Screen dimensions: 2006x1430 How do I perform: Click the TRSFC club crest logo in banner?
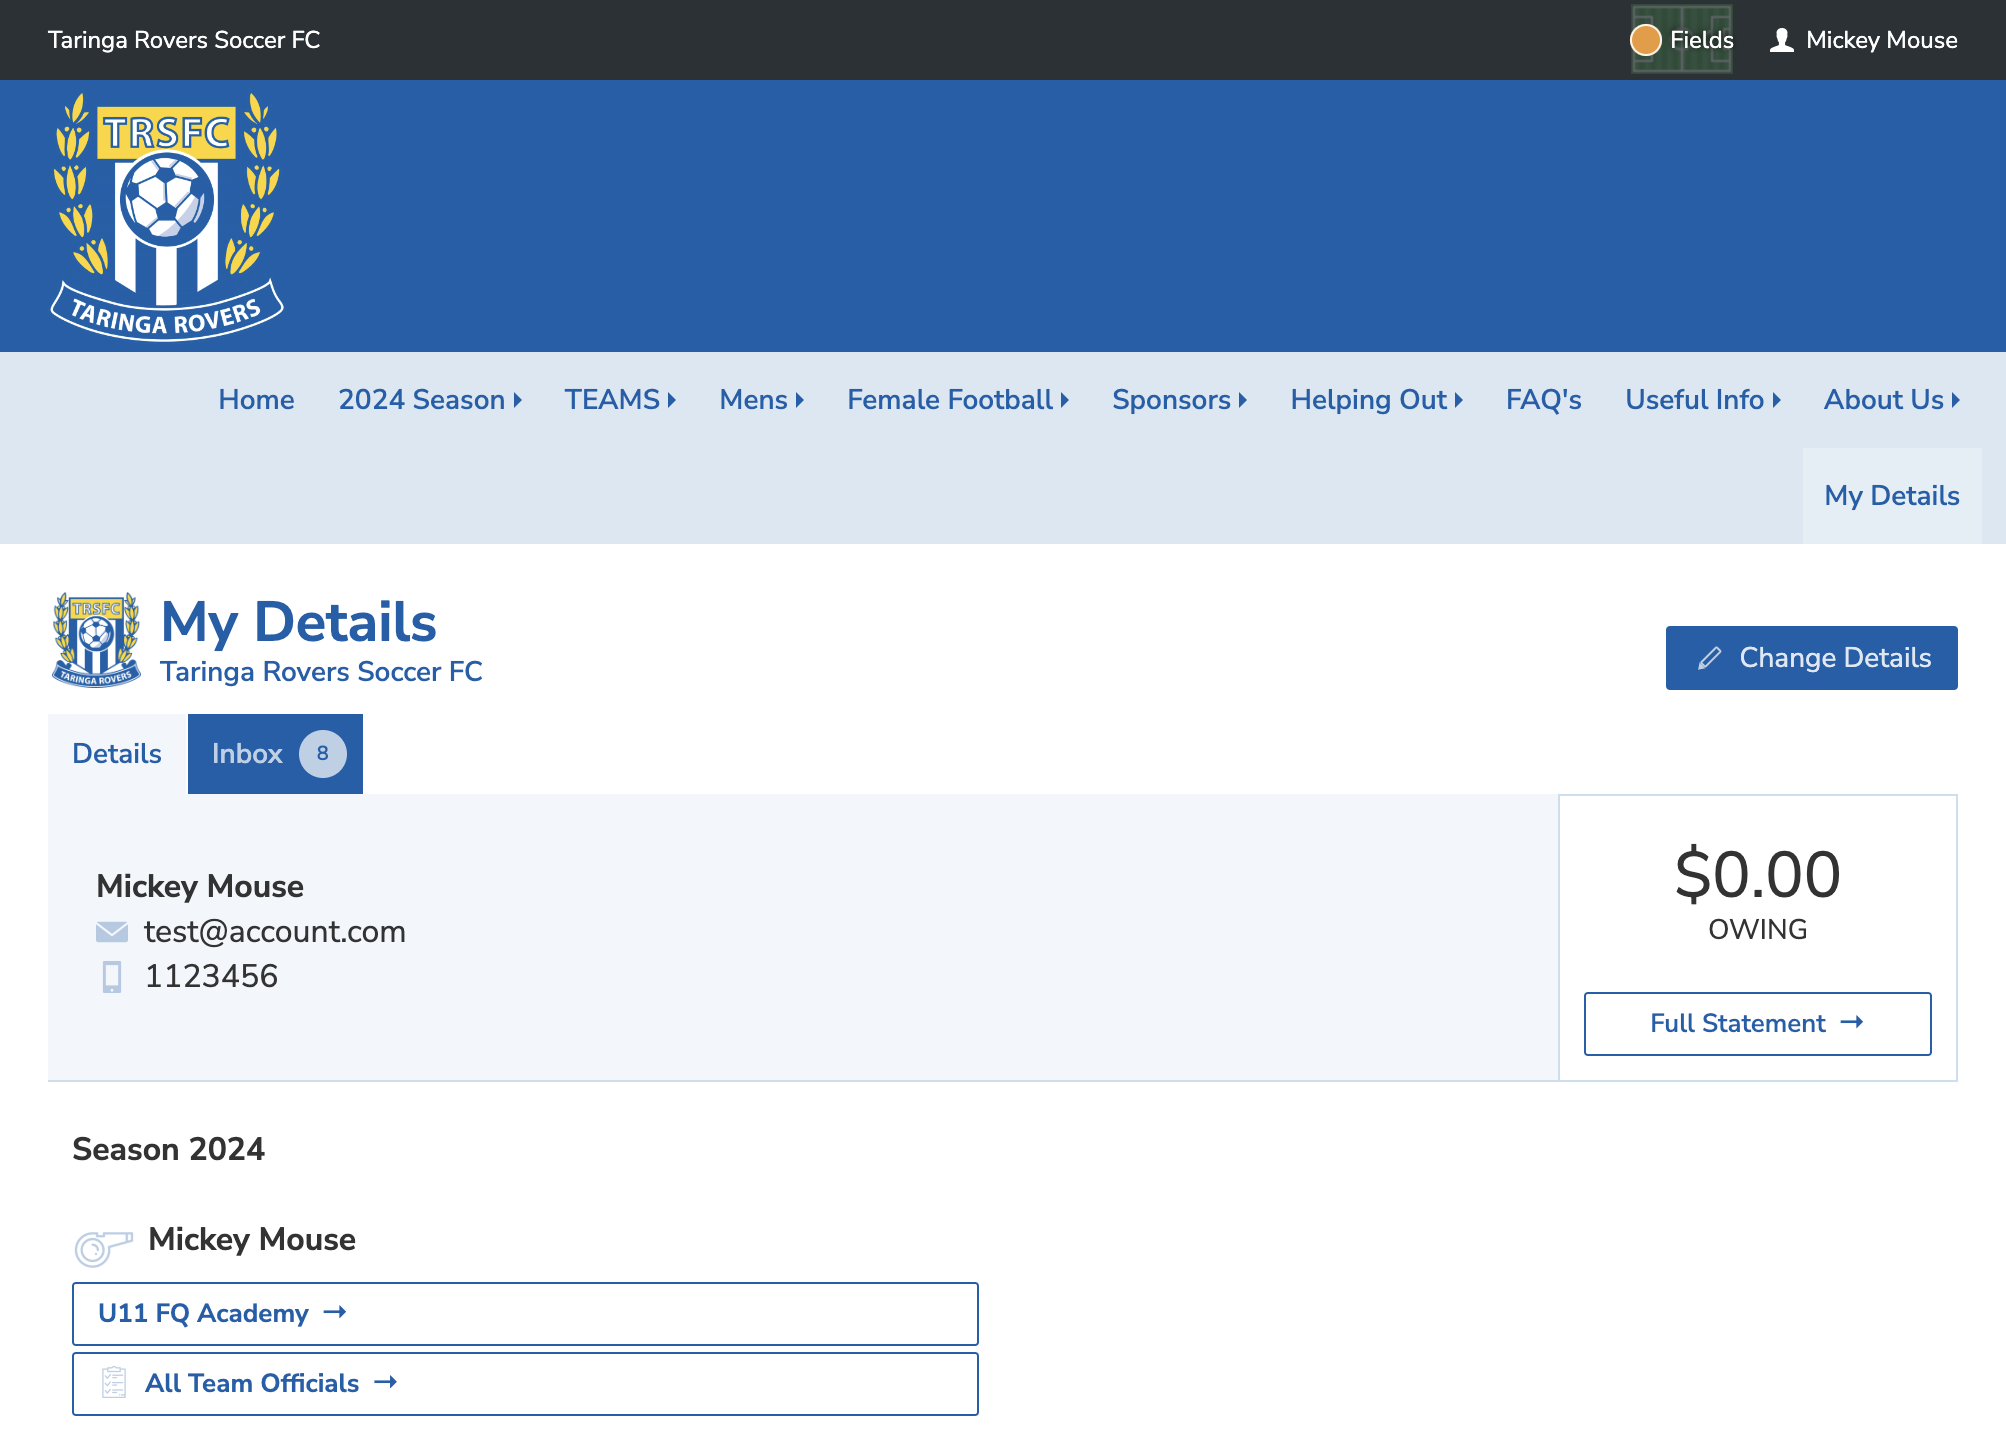click(x=167, y=217)
